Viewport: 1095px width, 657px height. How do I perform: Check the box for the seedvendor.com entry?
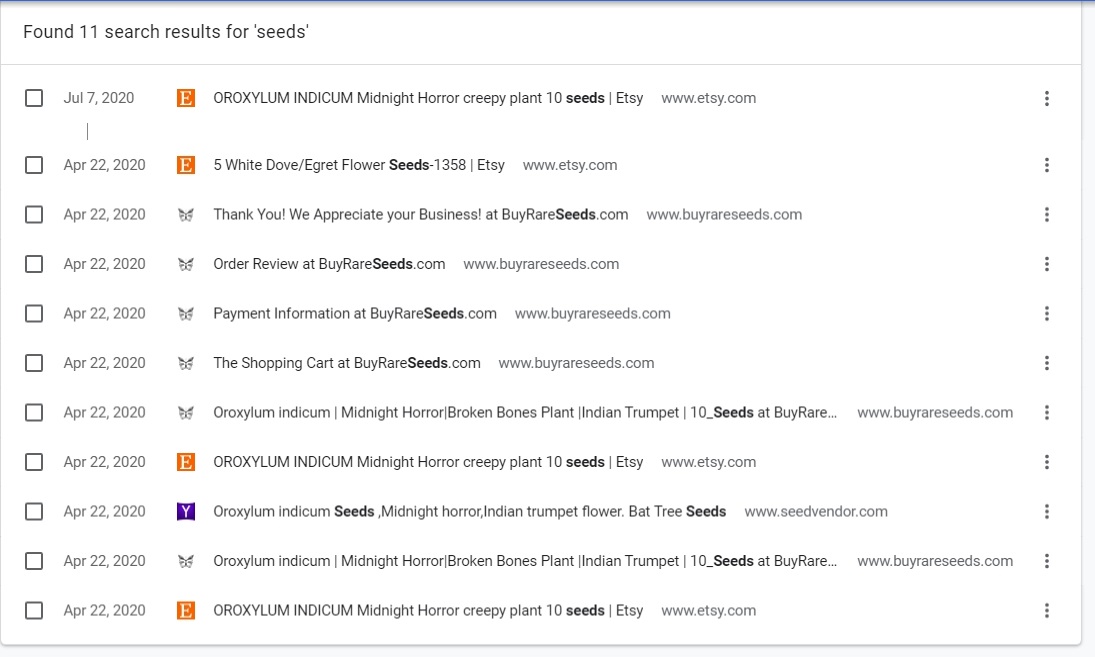click(34, 511)
